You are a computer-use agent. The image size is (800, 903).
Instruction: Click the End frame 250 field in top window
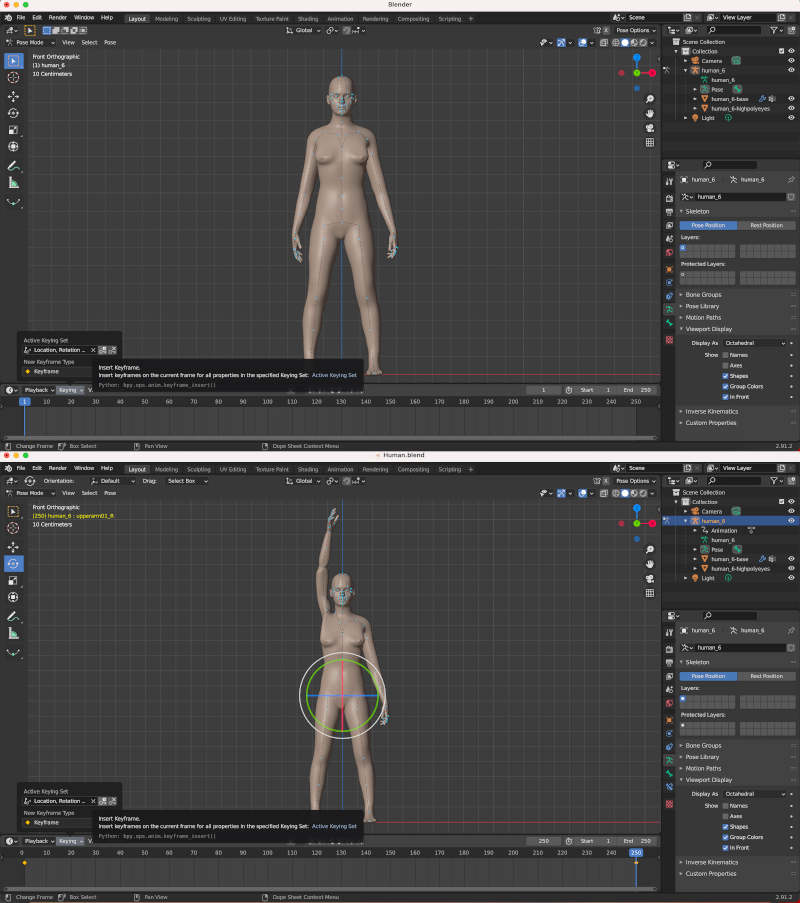(639, 390)
